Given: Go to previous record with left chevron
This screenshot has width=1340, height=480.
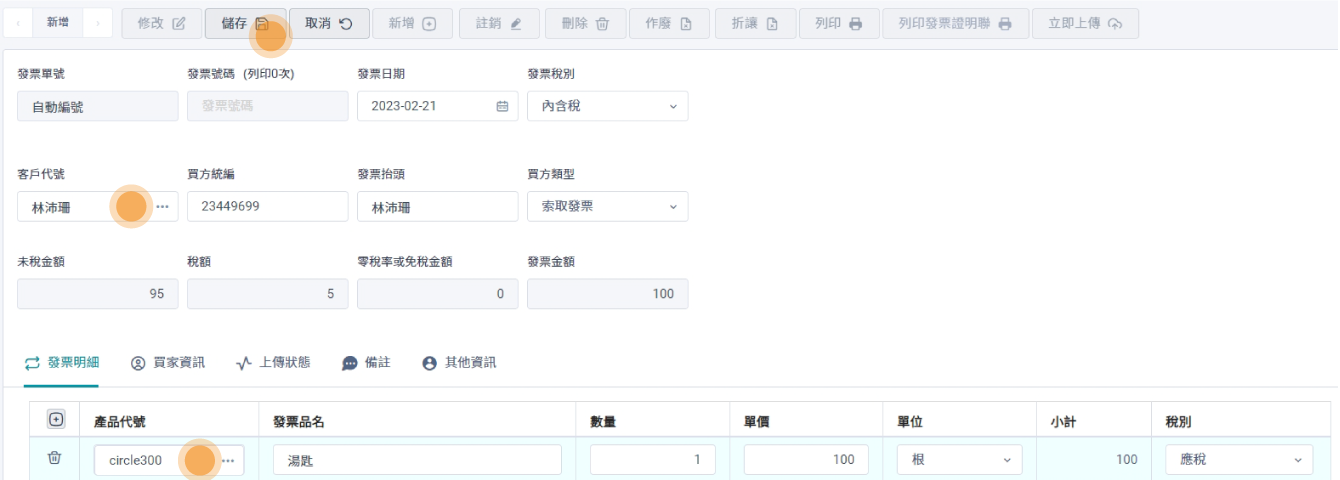Looking at the screenshot, I should pos(18,23).
